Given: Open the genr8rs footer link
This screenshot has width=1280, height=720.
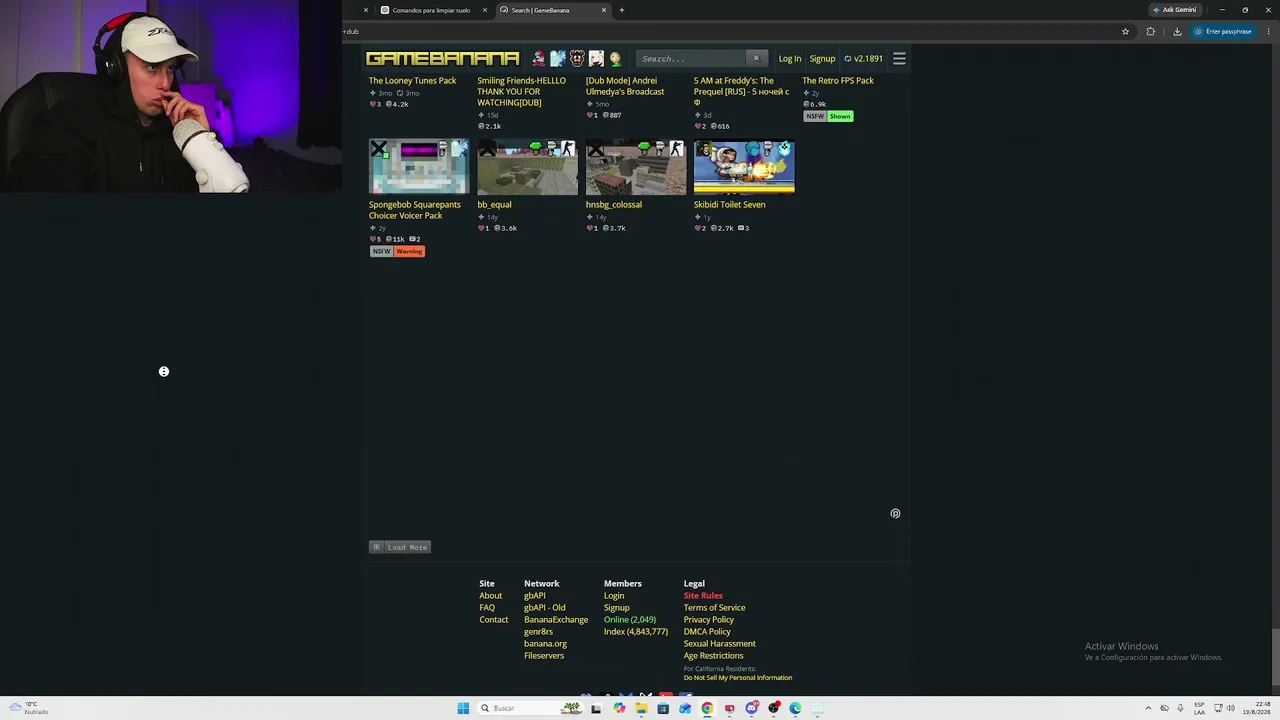Looking at the screenshot, I should click(x=538, y=632).
